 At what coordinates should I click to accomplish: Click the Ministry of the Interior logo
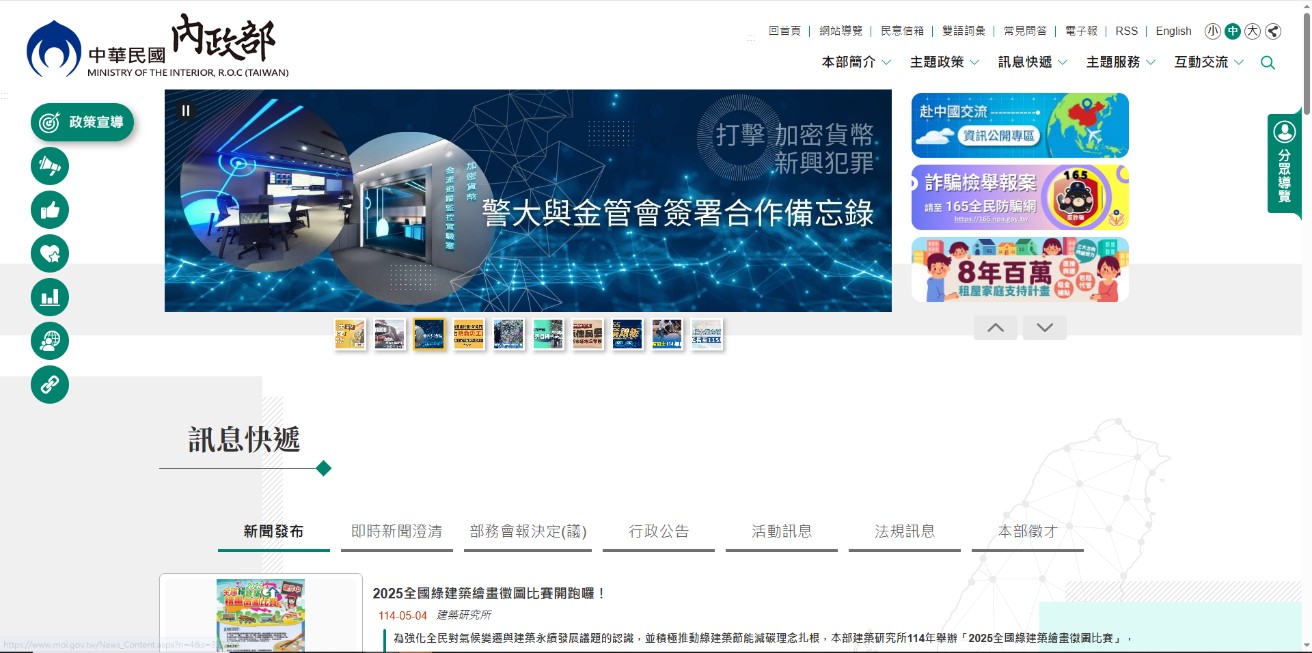point(158,48)
